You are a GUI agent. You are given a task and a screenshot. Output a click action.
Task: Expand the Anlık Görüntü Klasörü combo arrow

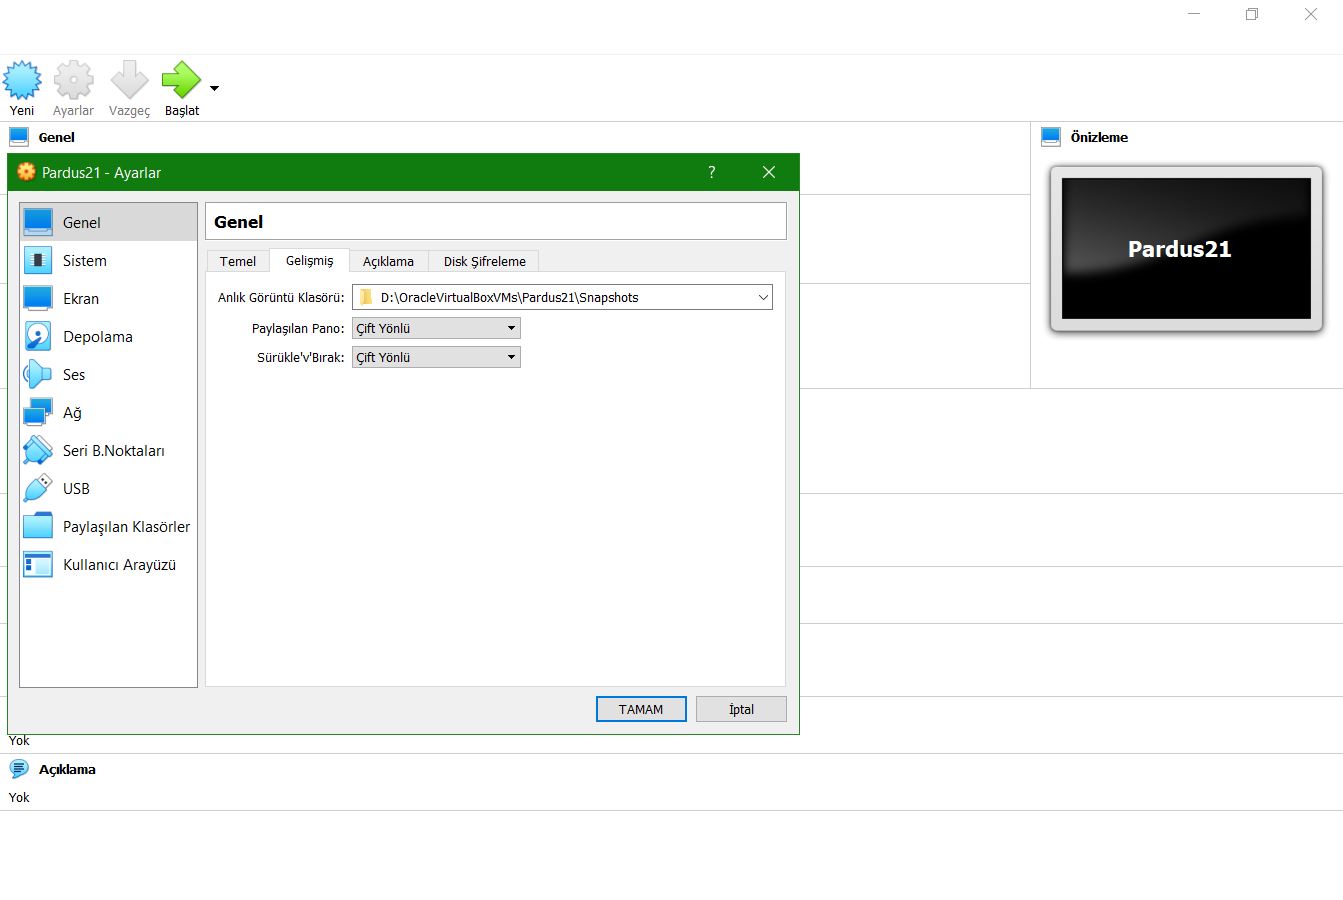[x=763, y=297]
